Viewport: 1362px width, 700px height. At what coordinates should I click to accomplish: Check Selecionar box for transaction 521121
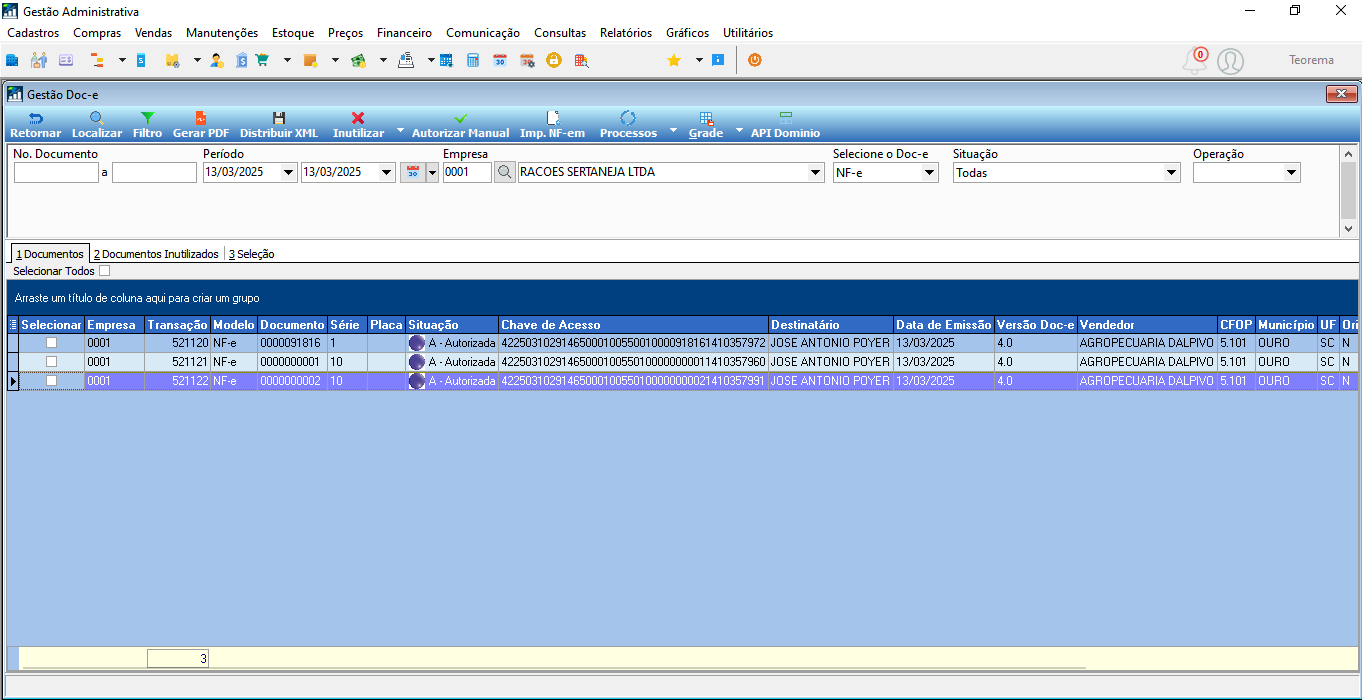point(52,362)
